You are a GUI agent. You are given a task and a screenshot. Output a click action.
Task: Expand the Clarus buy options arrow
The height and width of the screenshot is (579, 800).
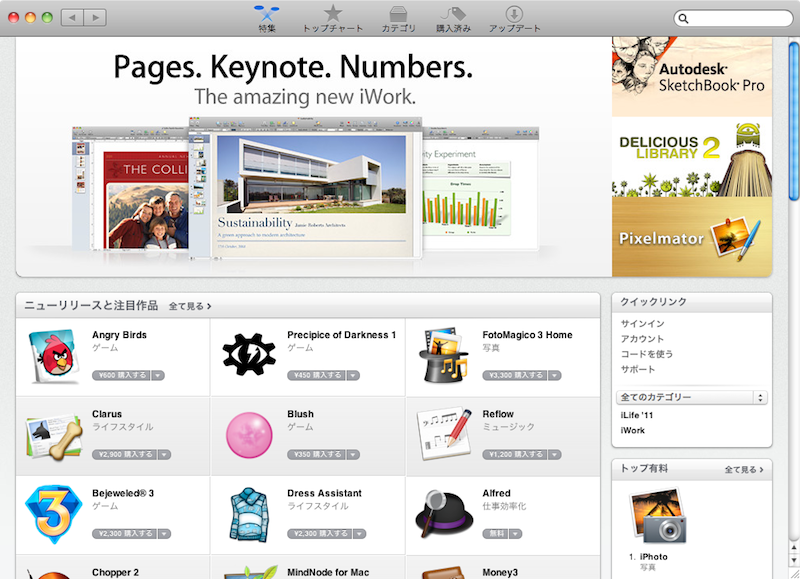(x=164, y=455)
